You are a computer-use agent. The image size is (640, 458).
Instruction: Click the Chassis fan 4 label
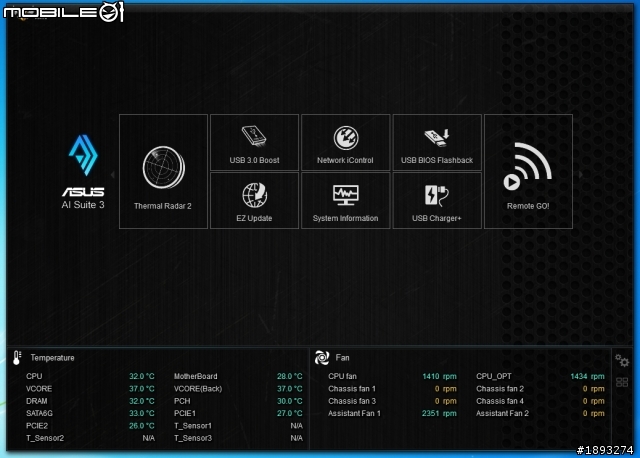click(500, 401)
